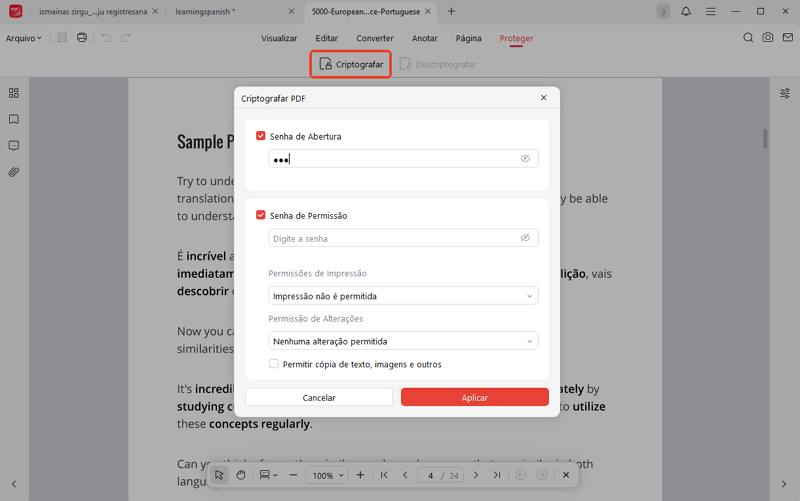This screenshot has width=800, height=501.
Task: Go to previous page arrow
Action: coord(405,475)
